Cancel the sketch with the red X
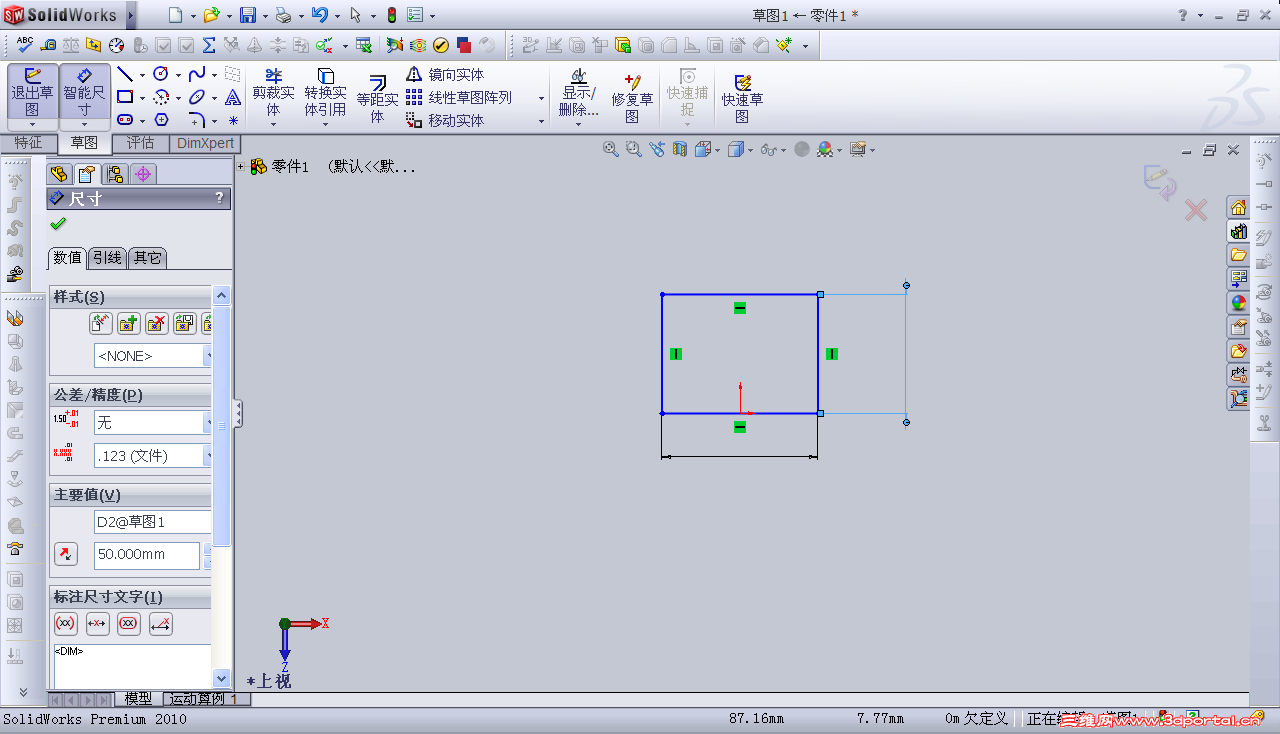The image size is (1280, 734). (1196, 210)
